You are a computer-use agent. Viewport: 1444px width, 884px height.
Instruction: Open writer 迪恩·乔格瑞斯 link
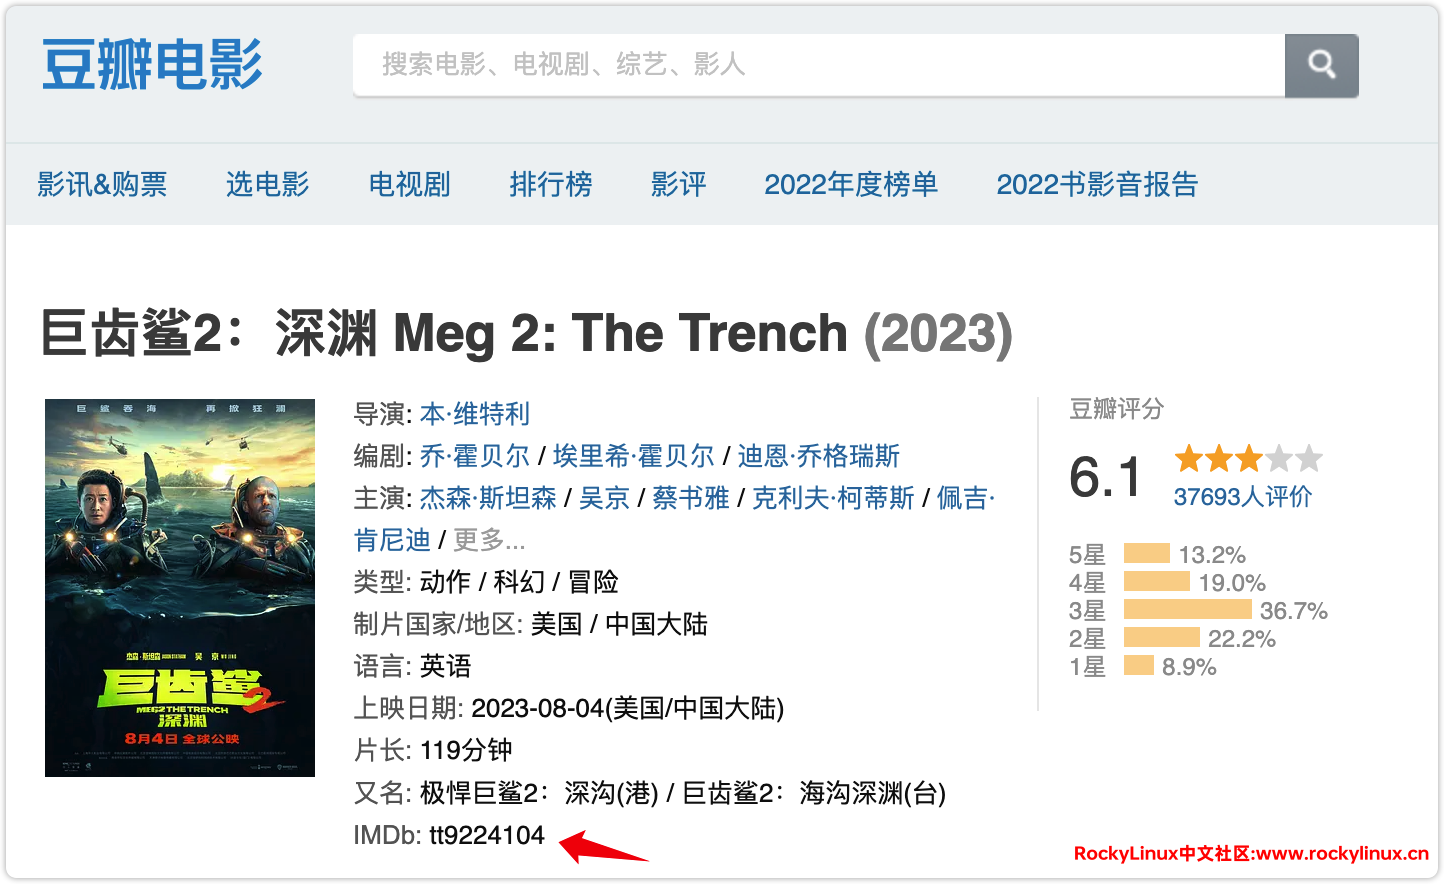[818, 456]
